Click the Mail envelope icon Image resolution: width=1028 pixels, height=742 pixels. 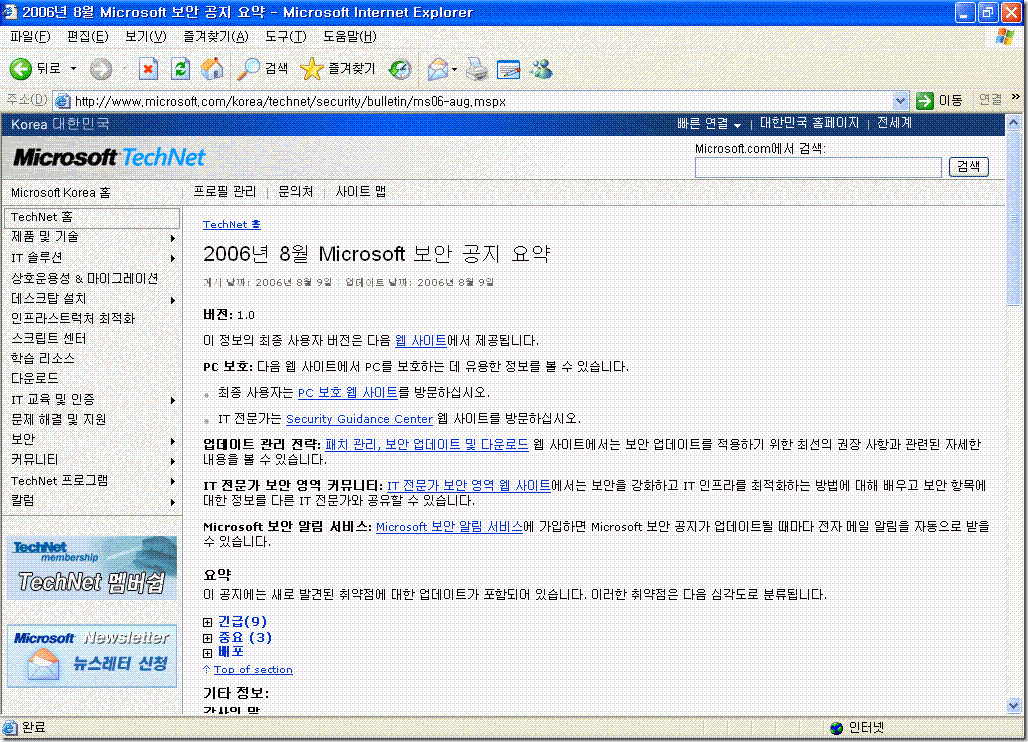point(437,69)
